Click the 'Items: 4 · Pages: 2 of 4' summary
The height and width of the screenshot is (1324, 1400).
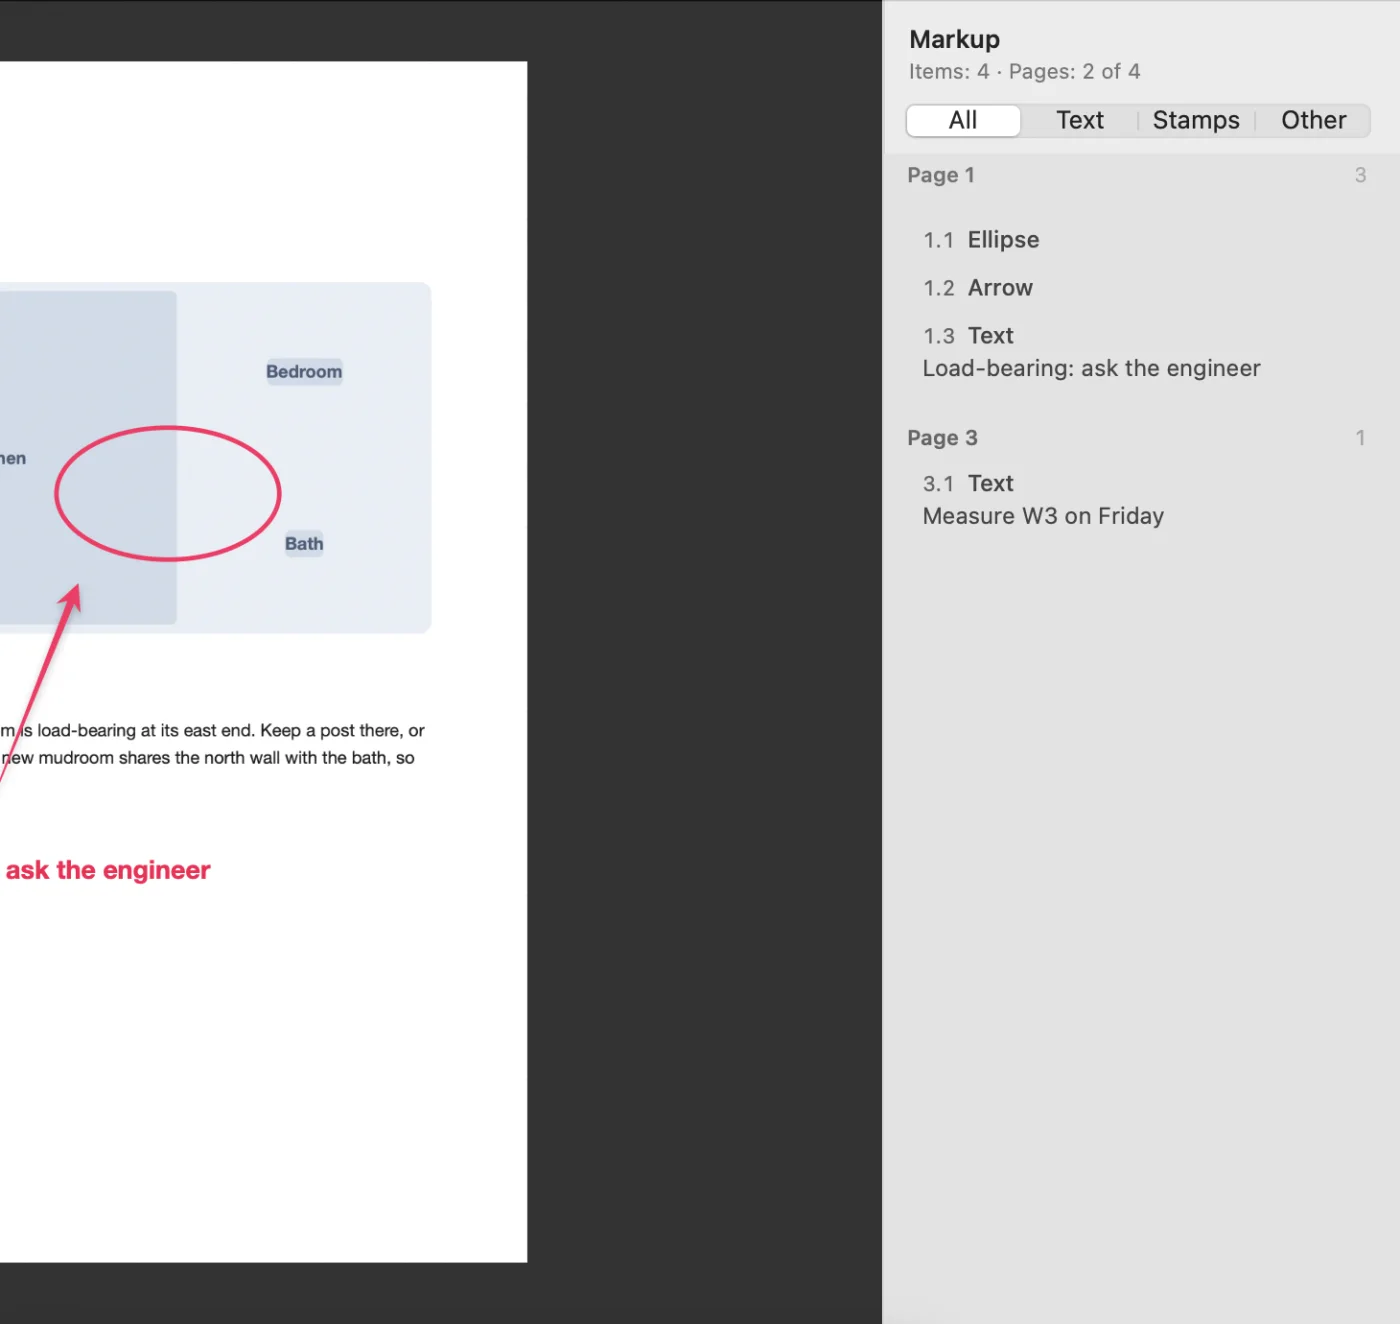pos(1024,72)
